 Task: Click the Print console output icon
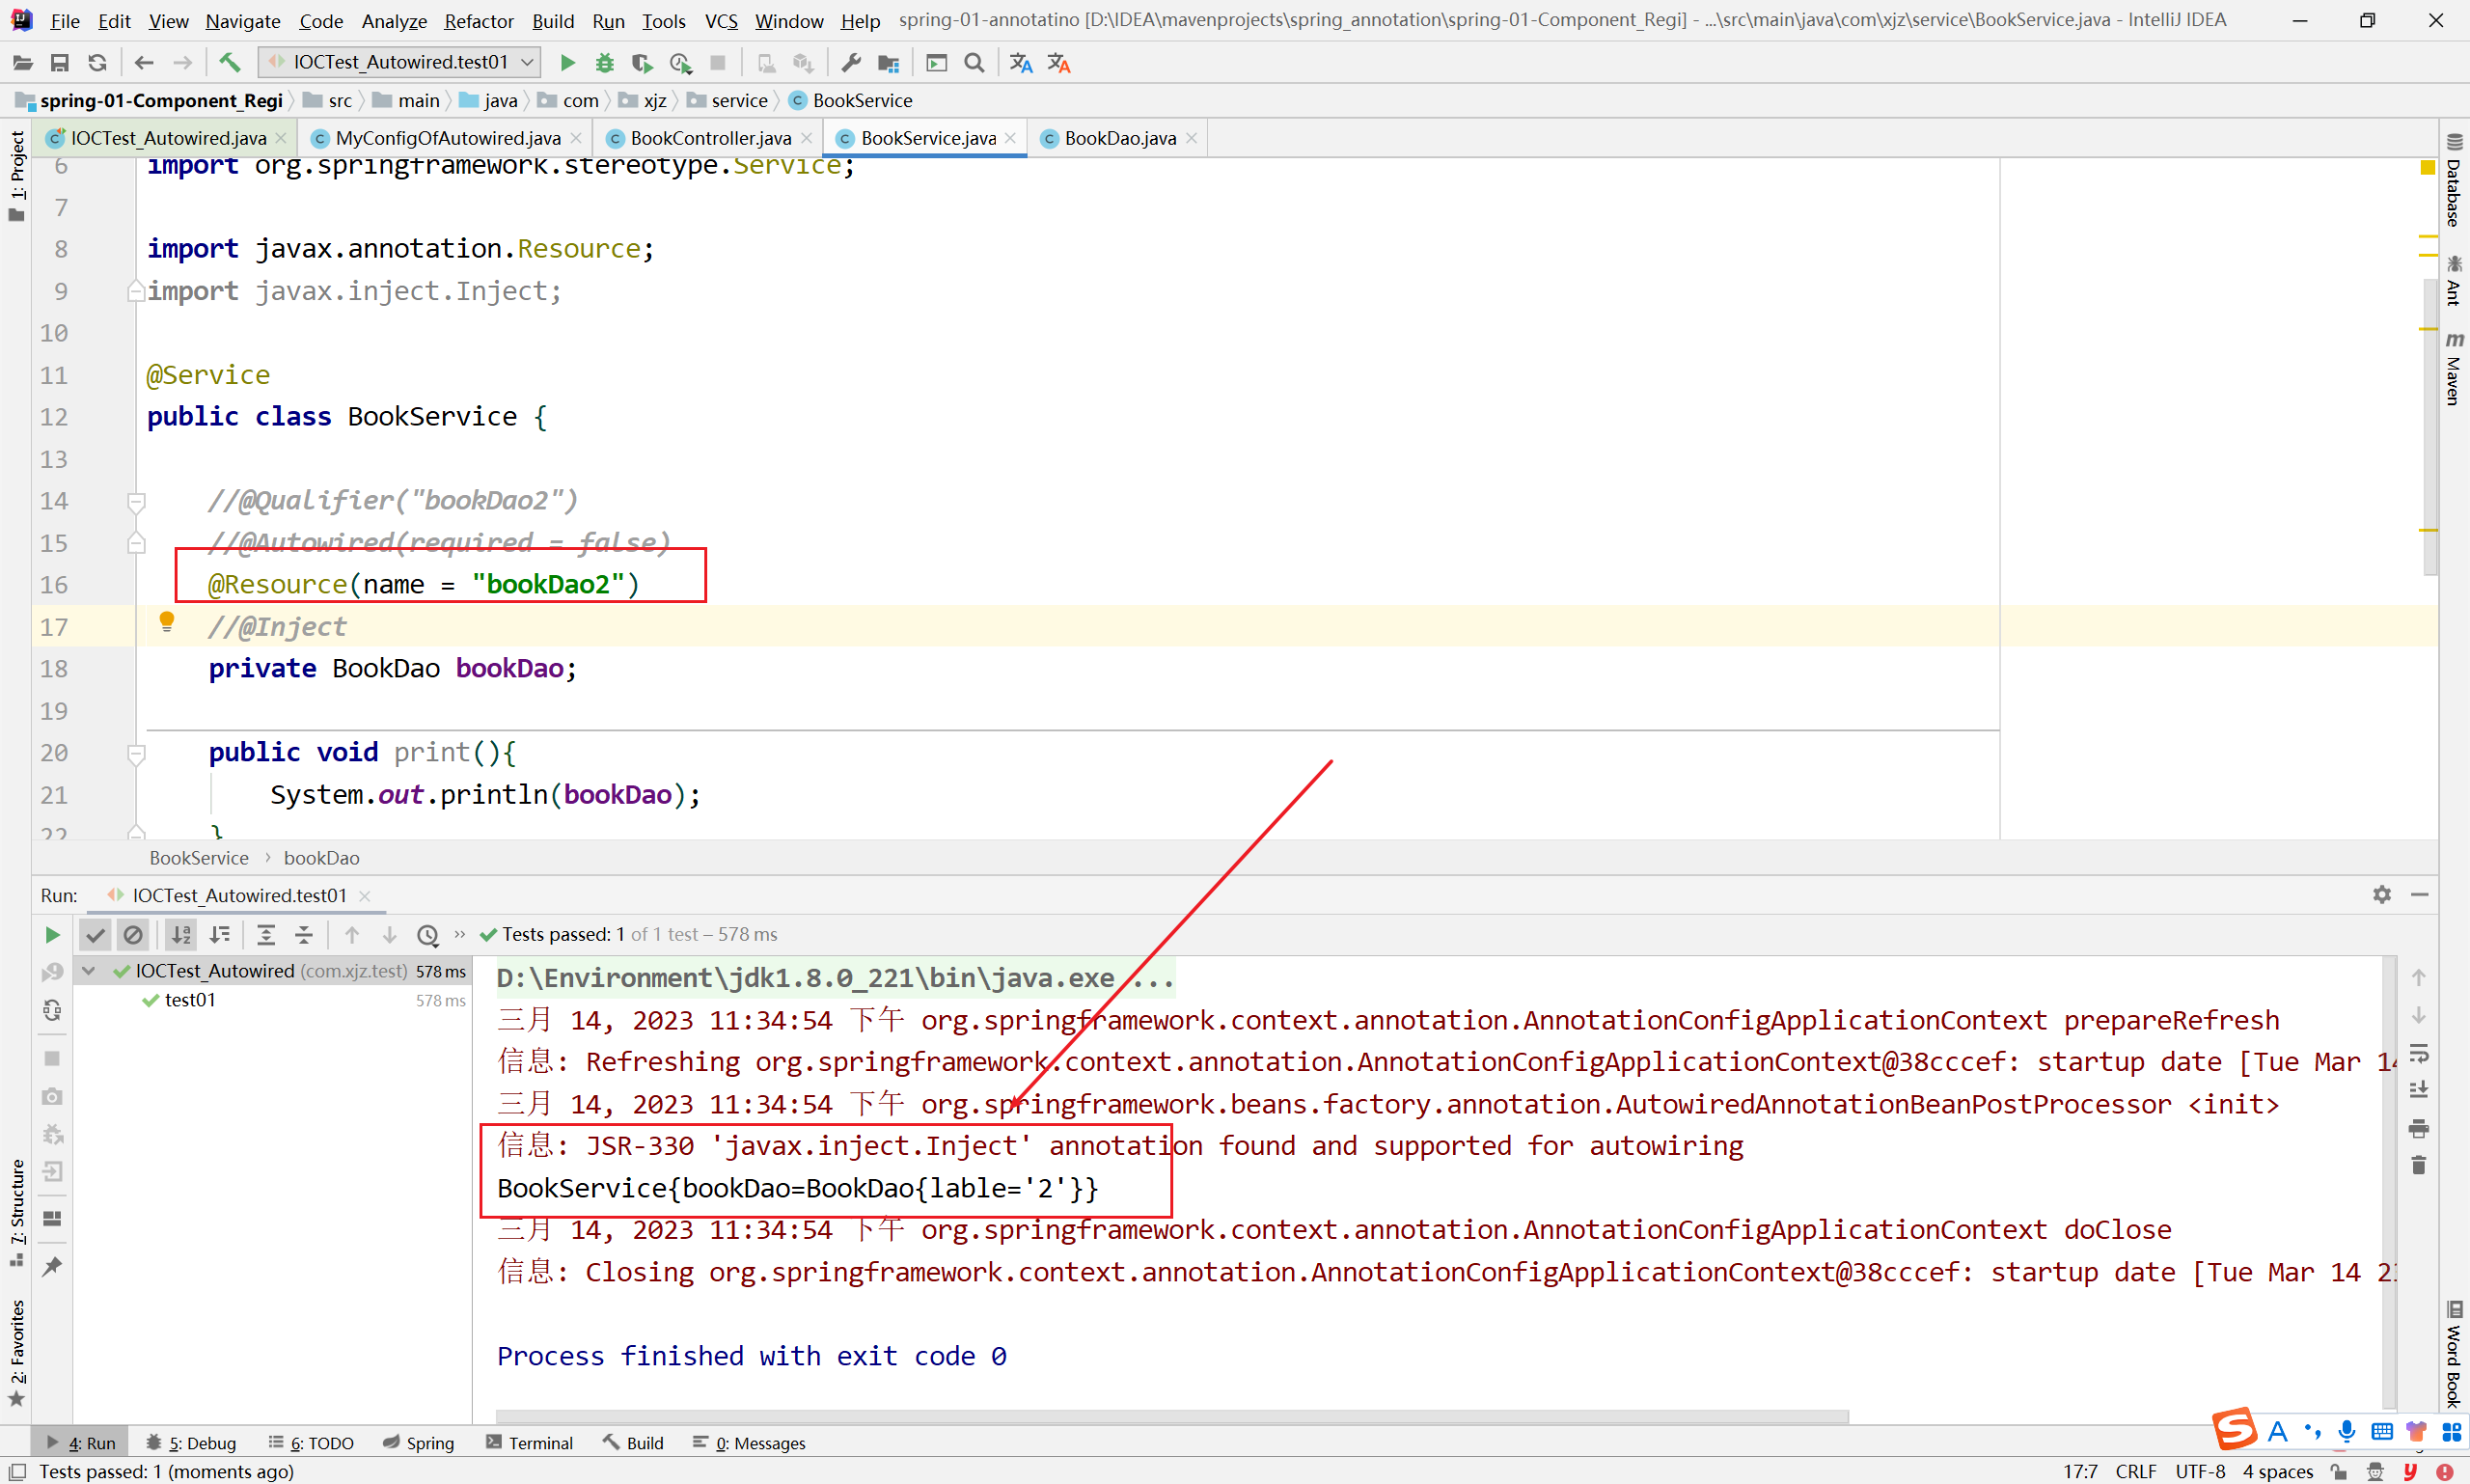point(2419,1128)
